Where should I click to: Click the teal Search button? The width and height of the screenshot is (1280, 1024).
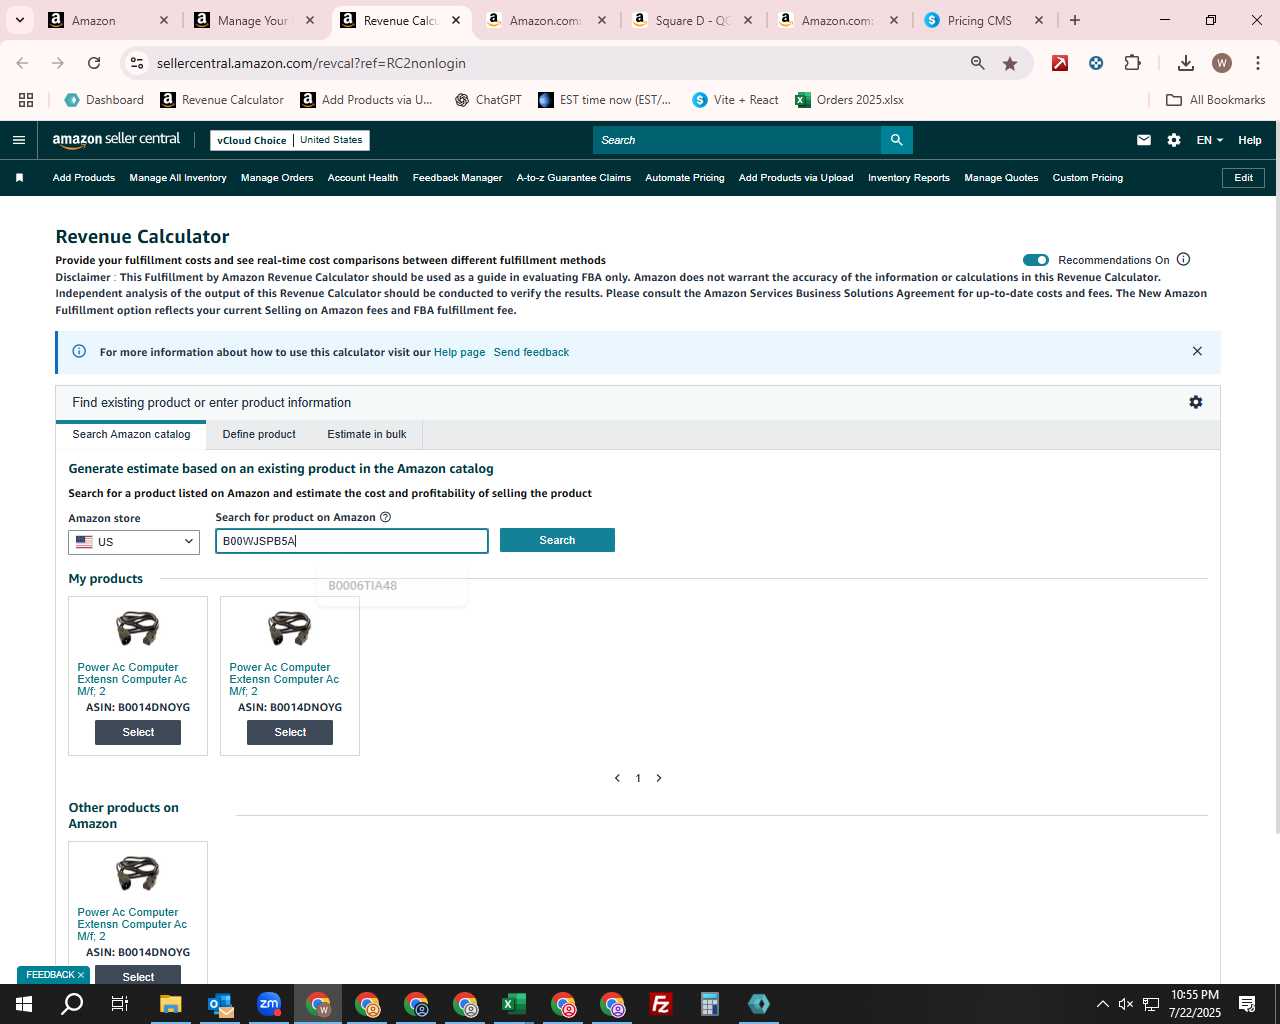pyautogui.click(x=557, y=540)
